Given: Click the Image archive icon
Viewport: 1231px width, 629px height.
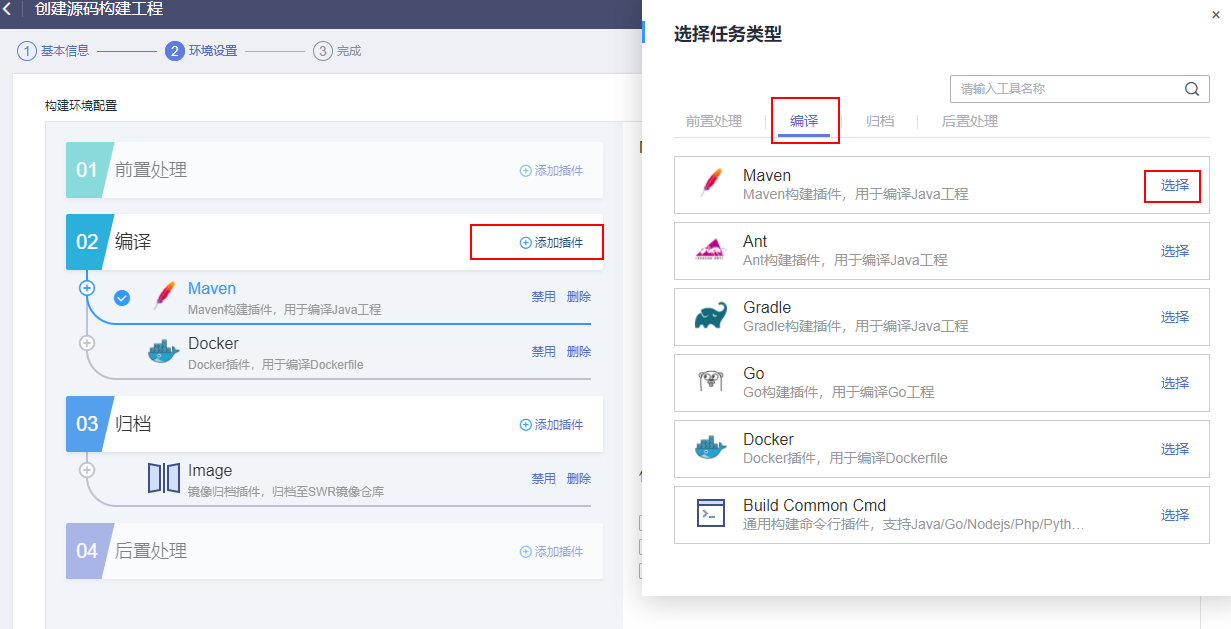Looking at the screenshot, I should (x=163, y=478).
